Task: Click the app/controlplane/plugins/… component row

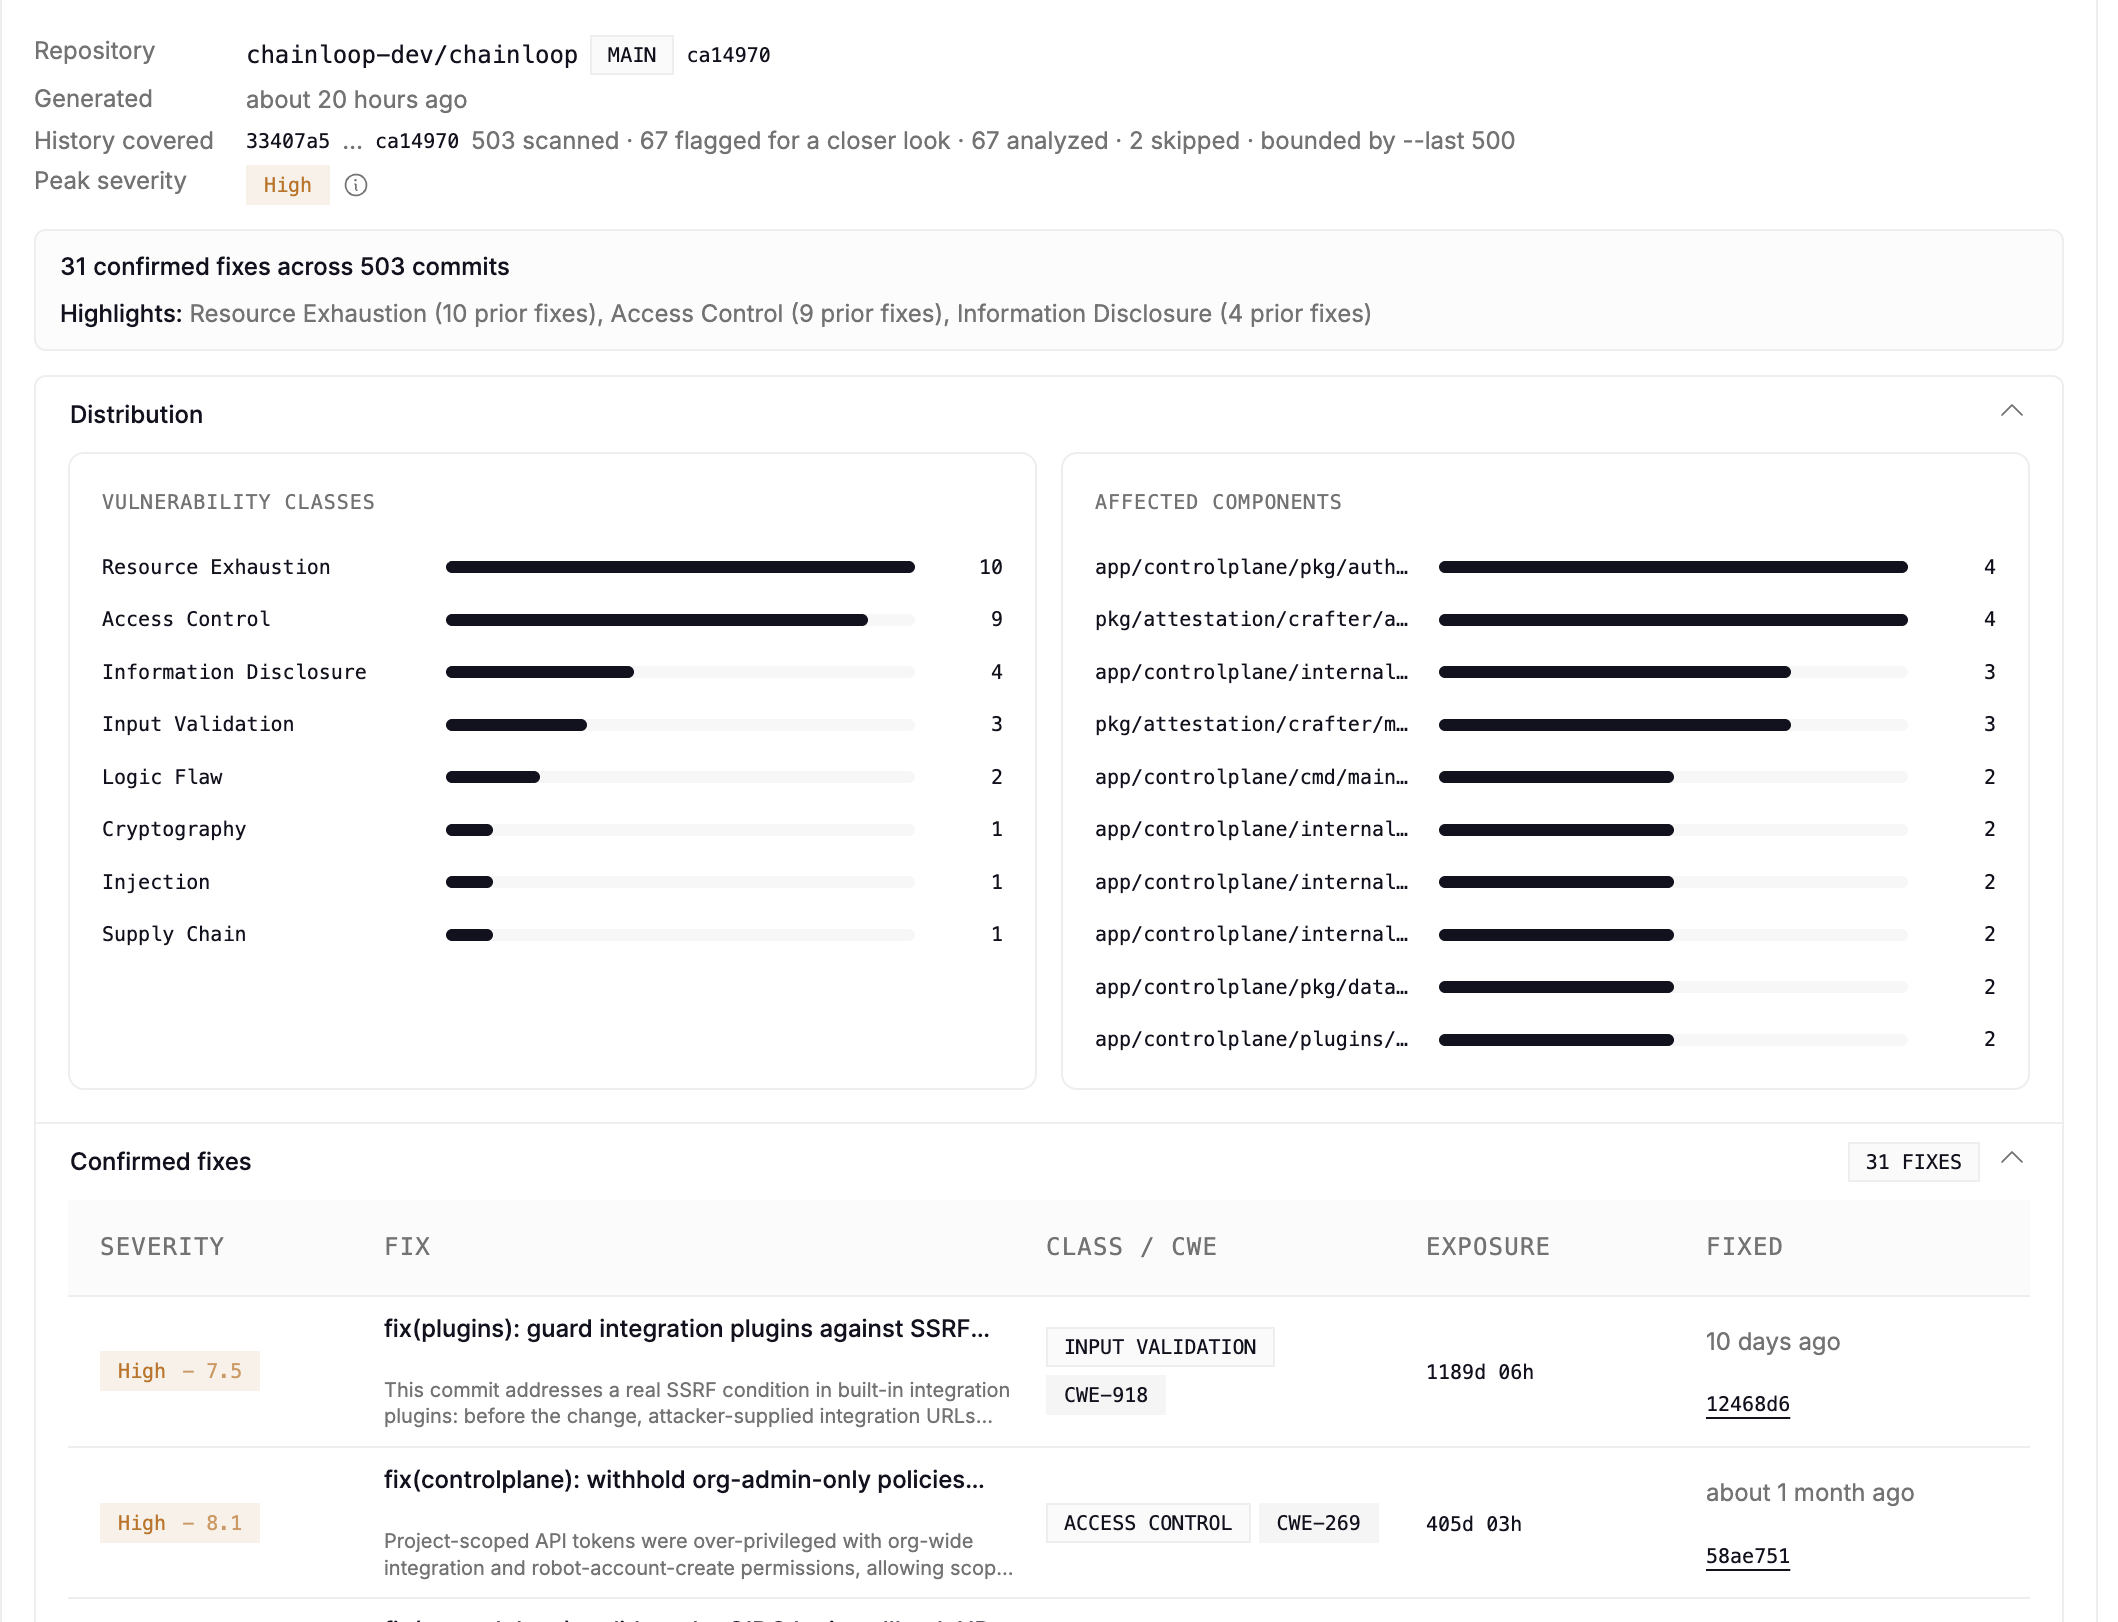Action: [1545, 1039]
